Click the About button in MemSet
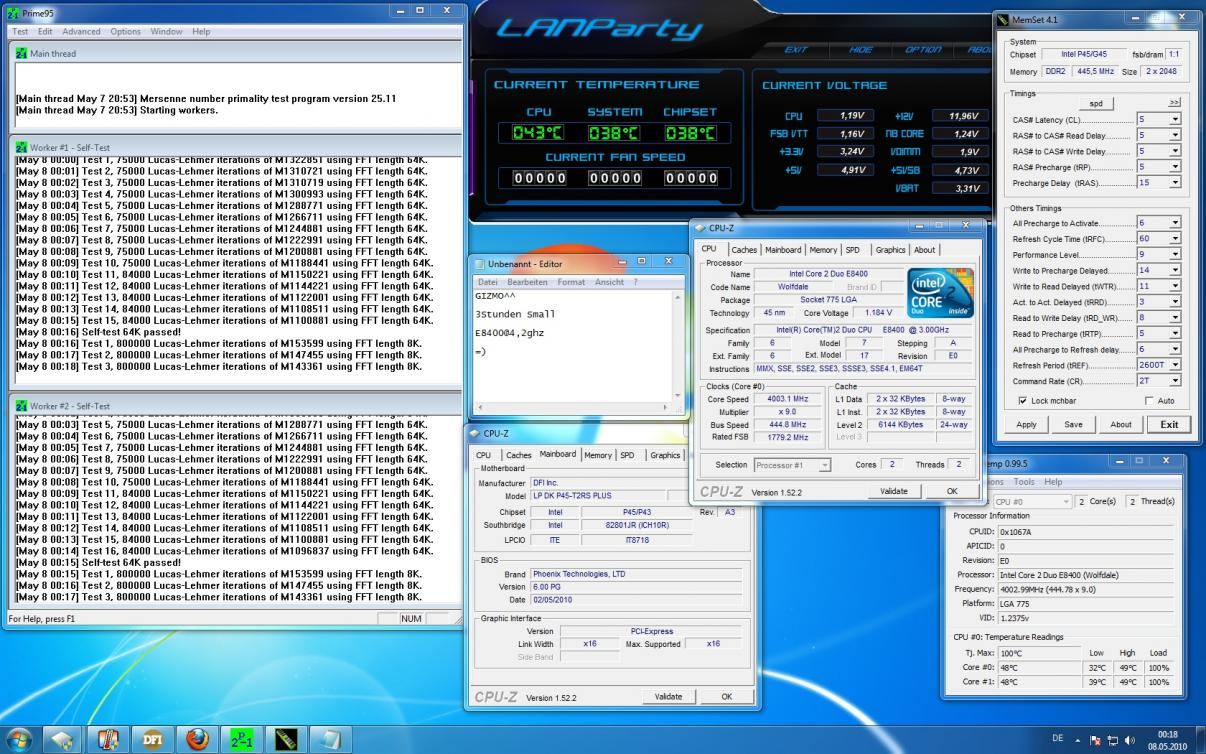 click(x=1121, y=424)
